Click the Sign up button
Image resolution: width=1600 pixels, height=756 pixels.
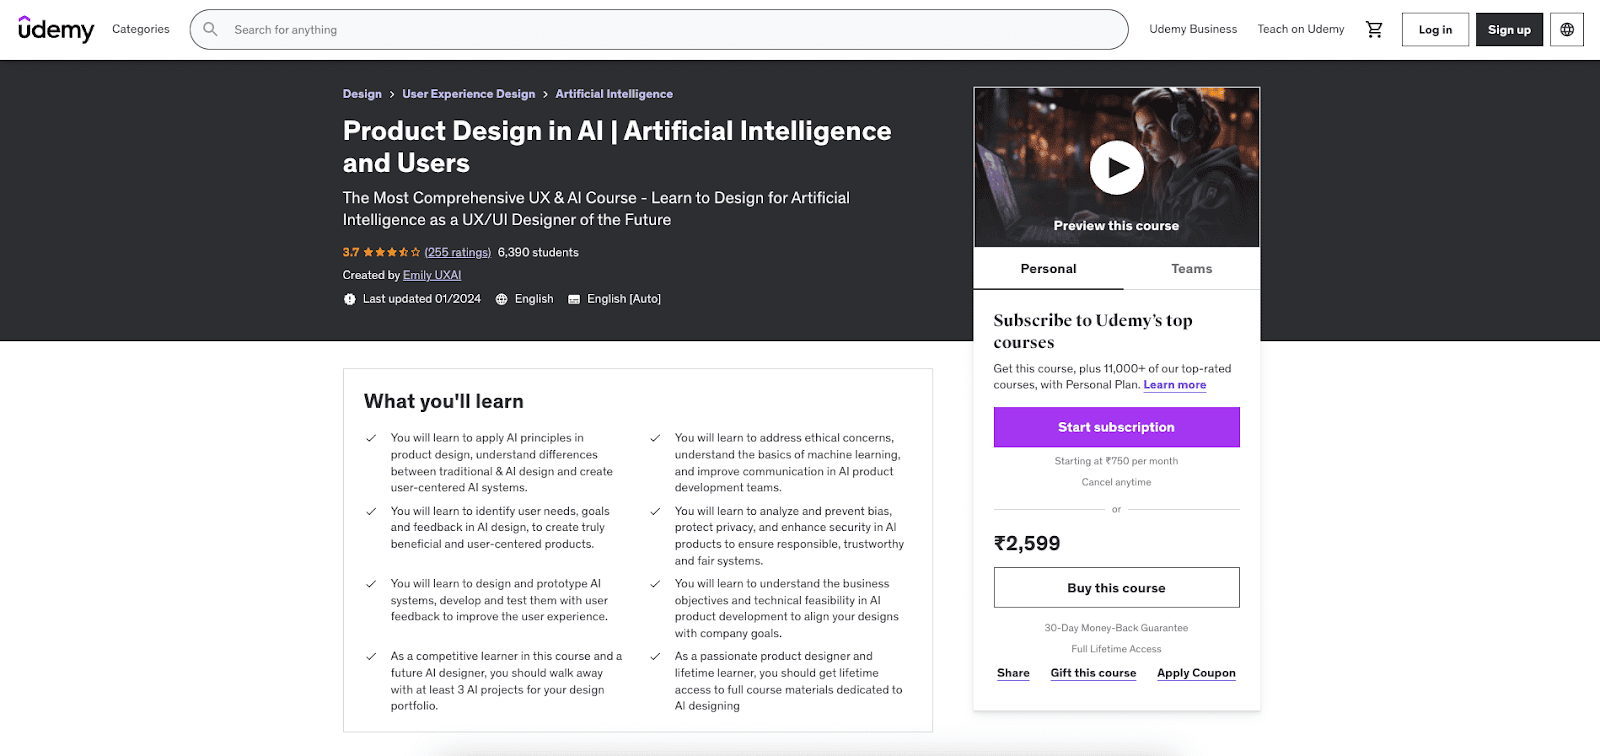coord(1509,30)
